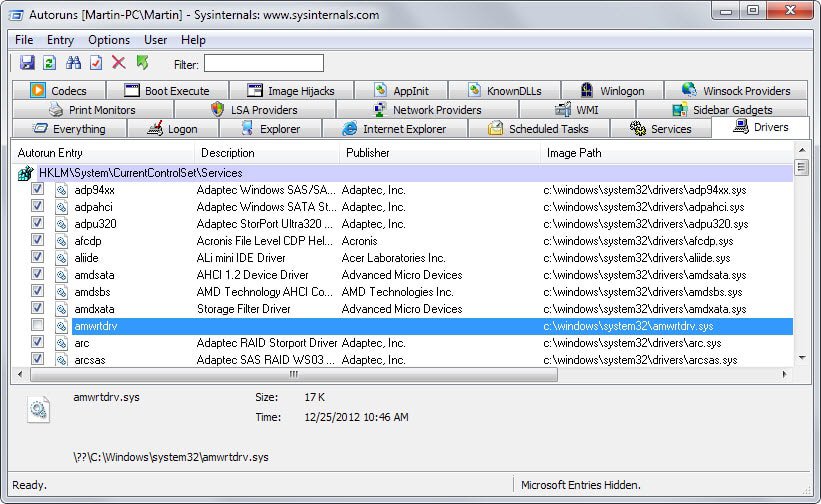Viewport: 821px width, 504px height.
Task: Click the Filter text box
Action: pos(264,64)
